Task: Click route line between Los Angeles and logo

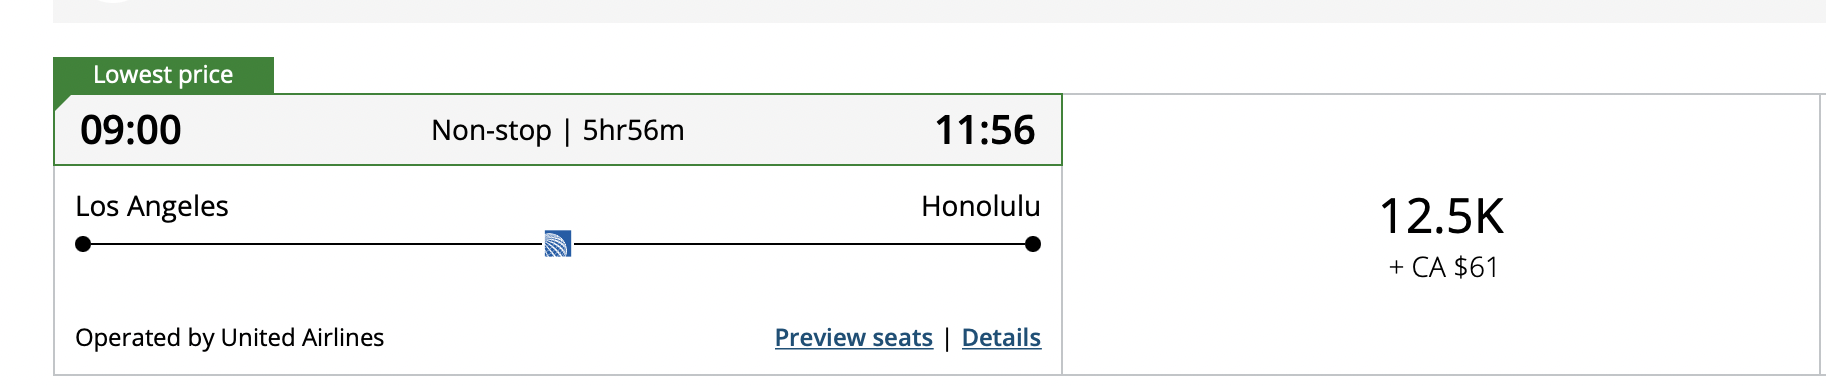Action: [317, 244]
